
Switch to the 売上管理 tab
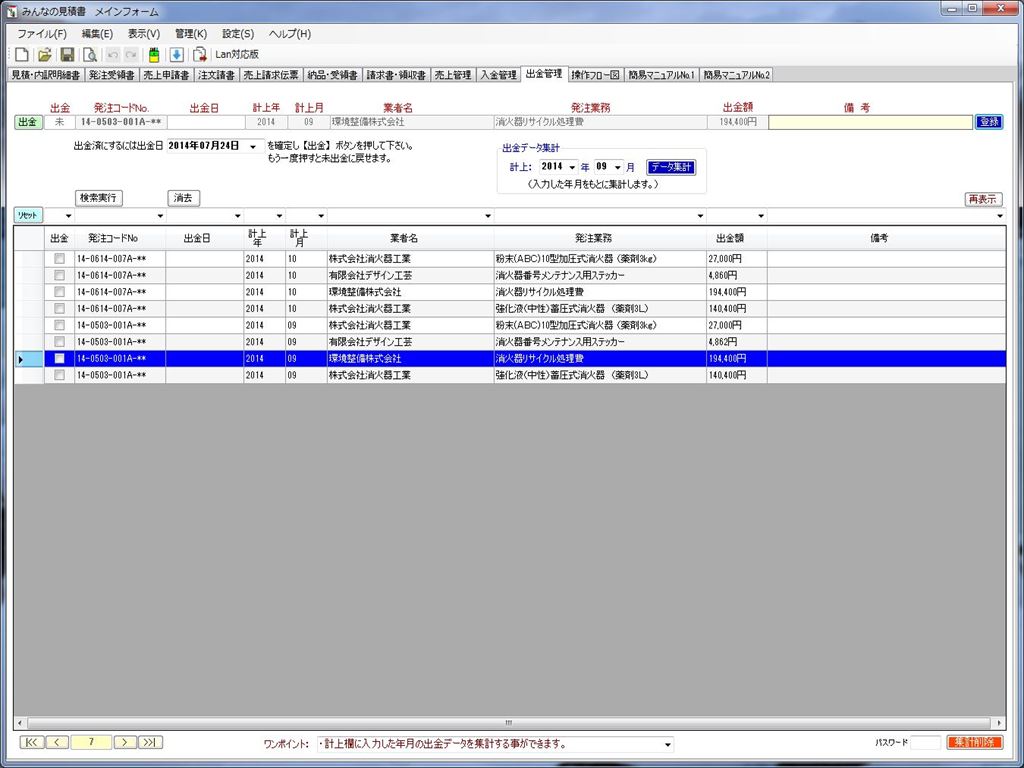(453, 75)
